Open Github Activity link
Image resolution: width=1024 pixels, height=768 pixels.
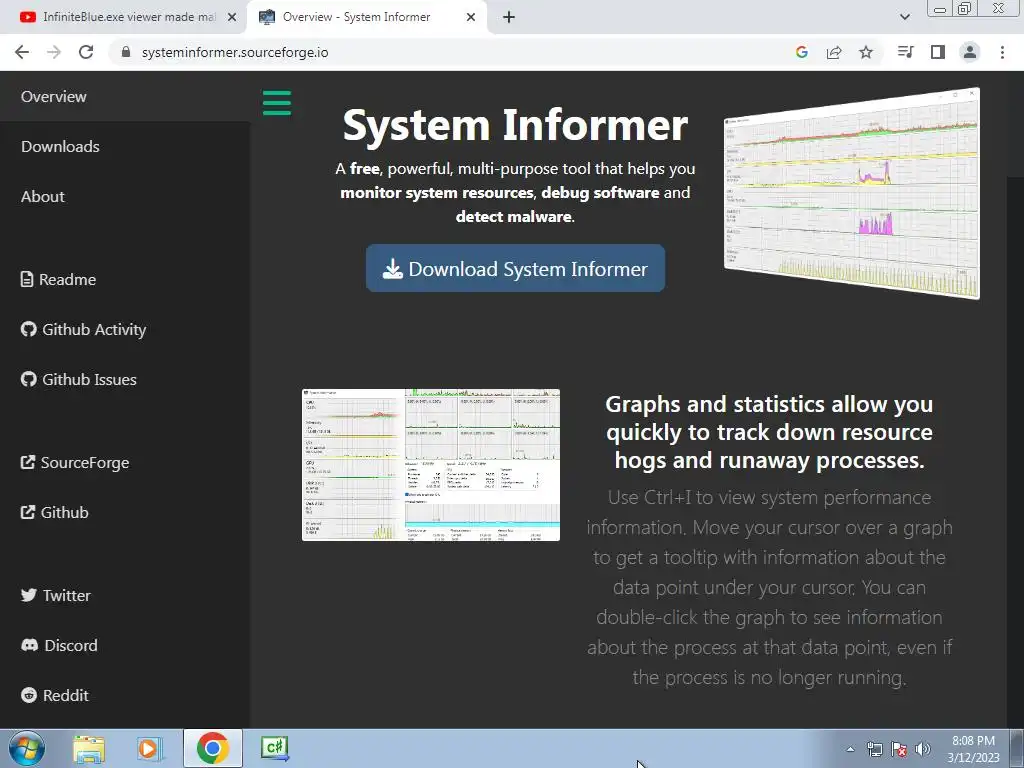coord(83,329)
